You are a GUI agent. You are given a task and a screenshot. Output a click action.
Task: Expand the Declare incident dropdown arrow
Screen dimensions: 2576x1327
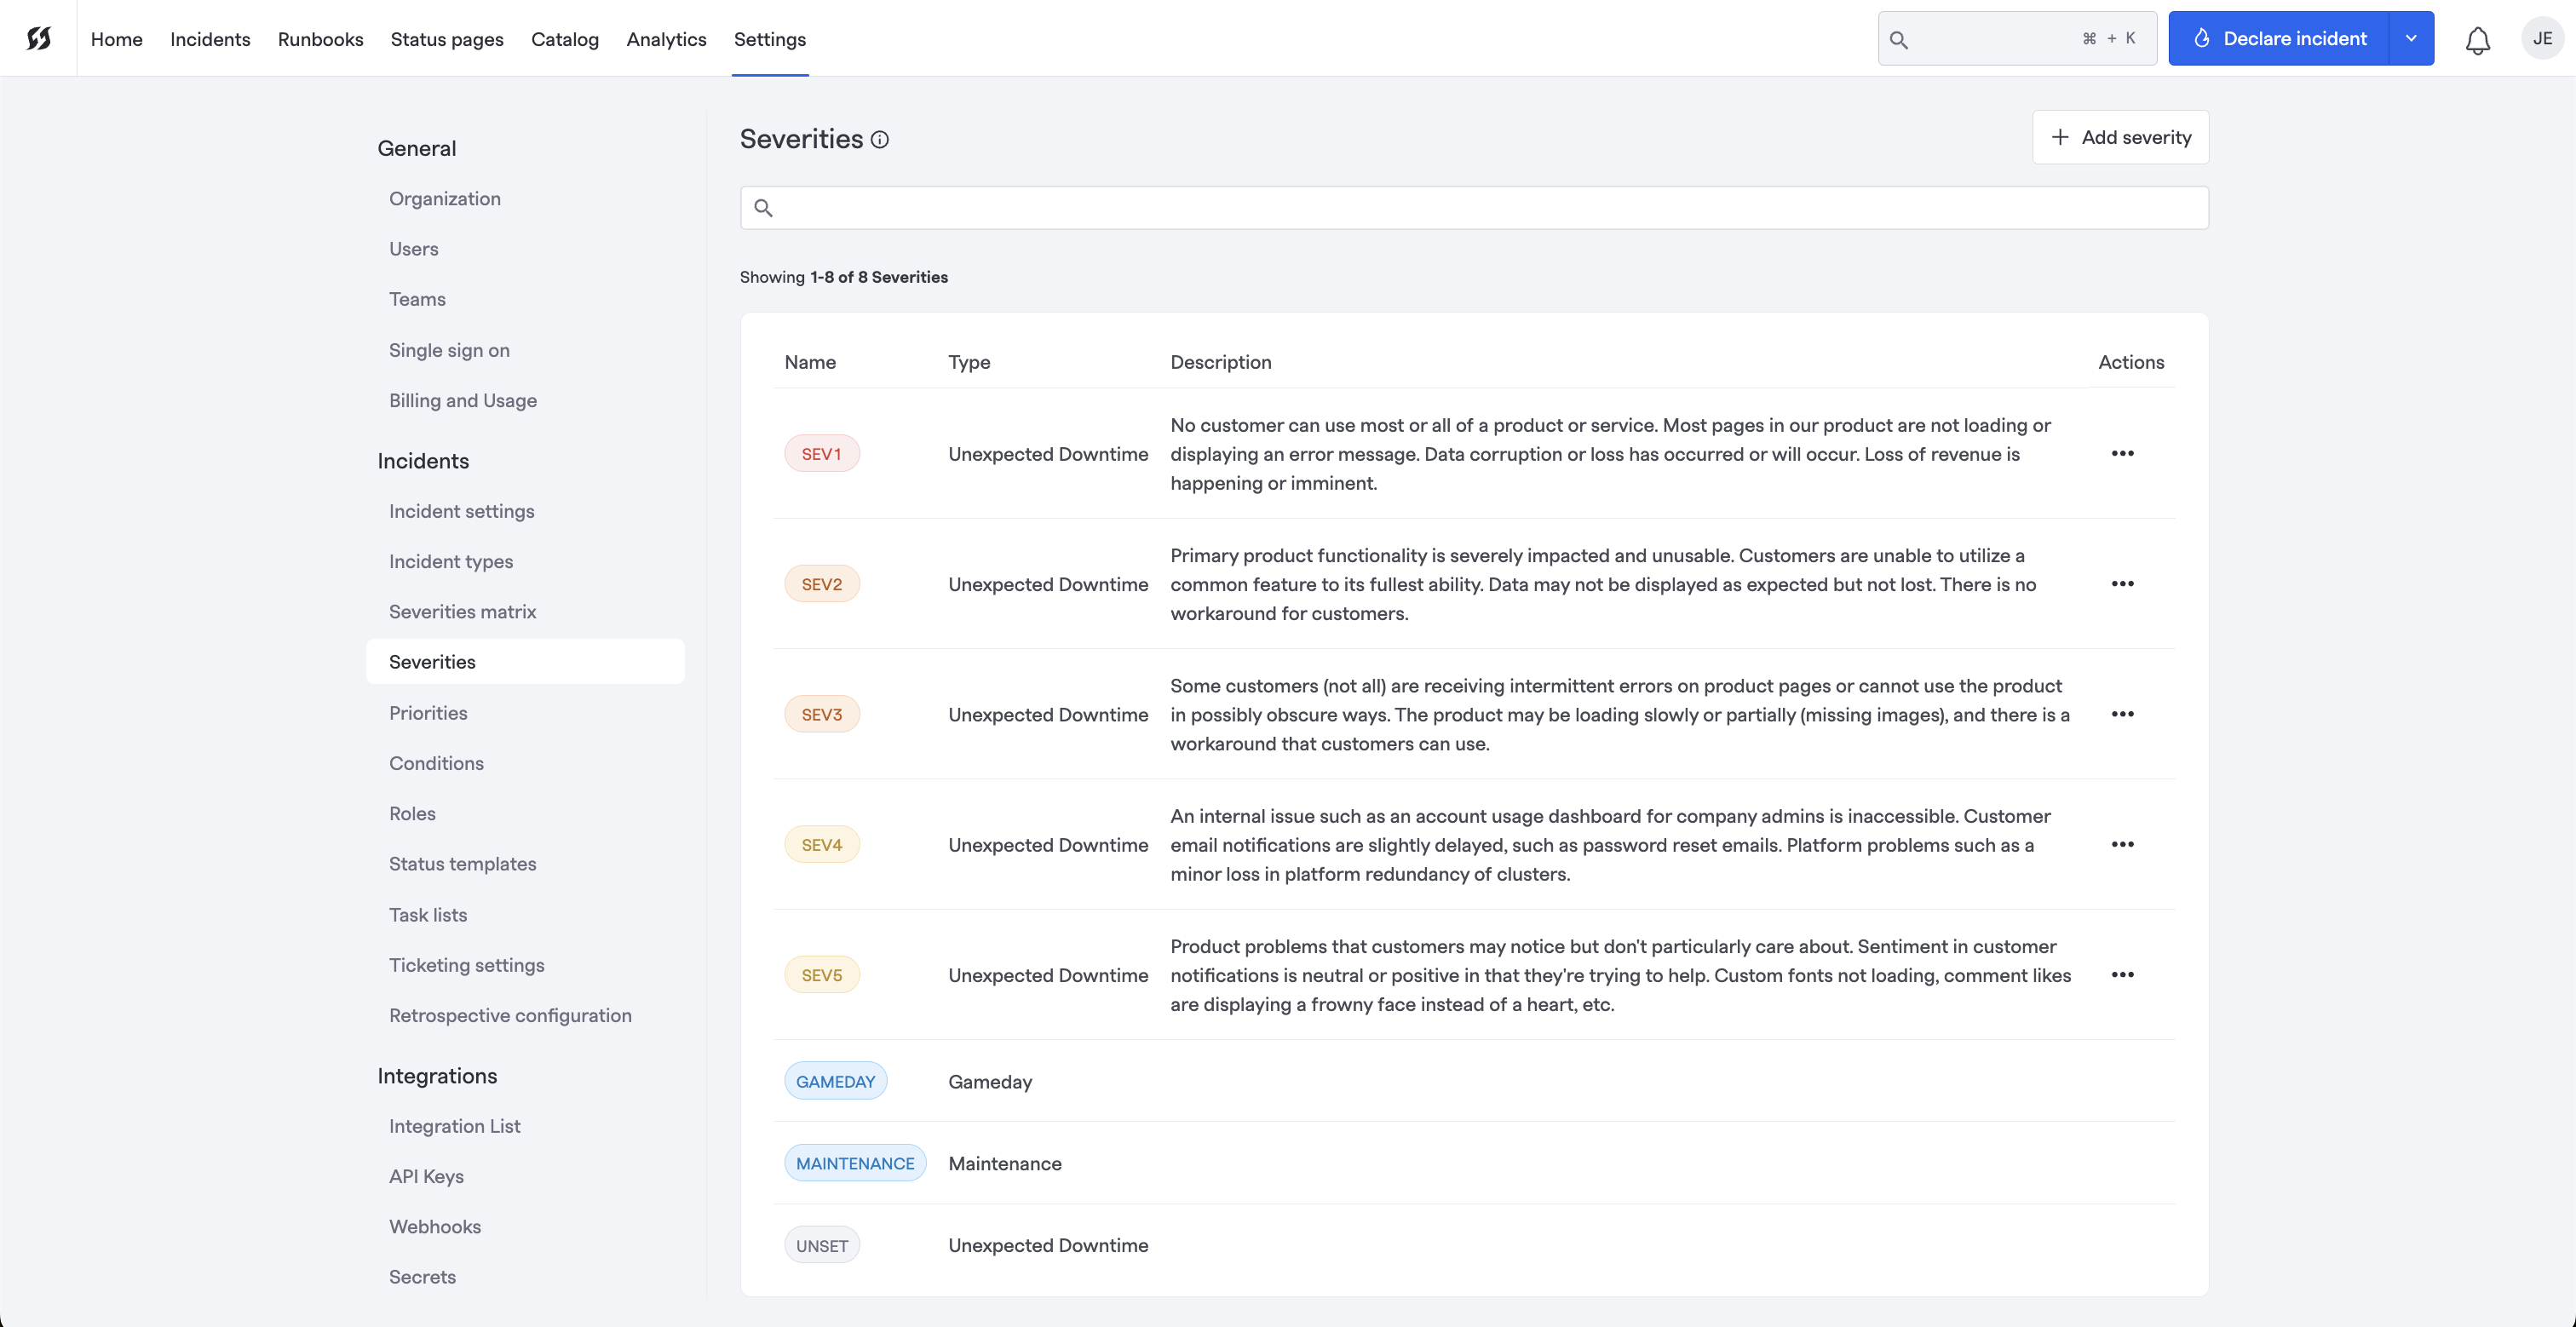[x=2412, y=37]
